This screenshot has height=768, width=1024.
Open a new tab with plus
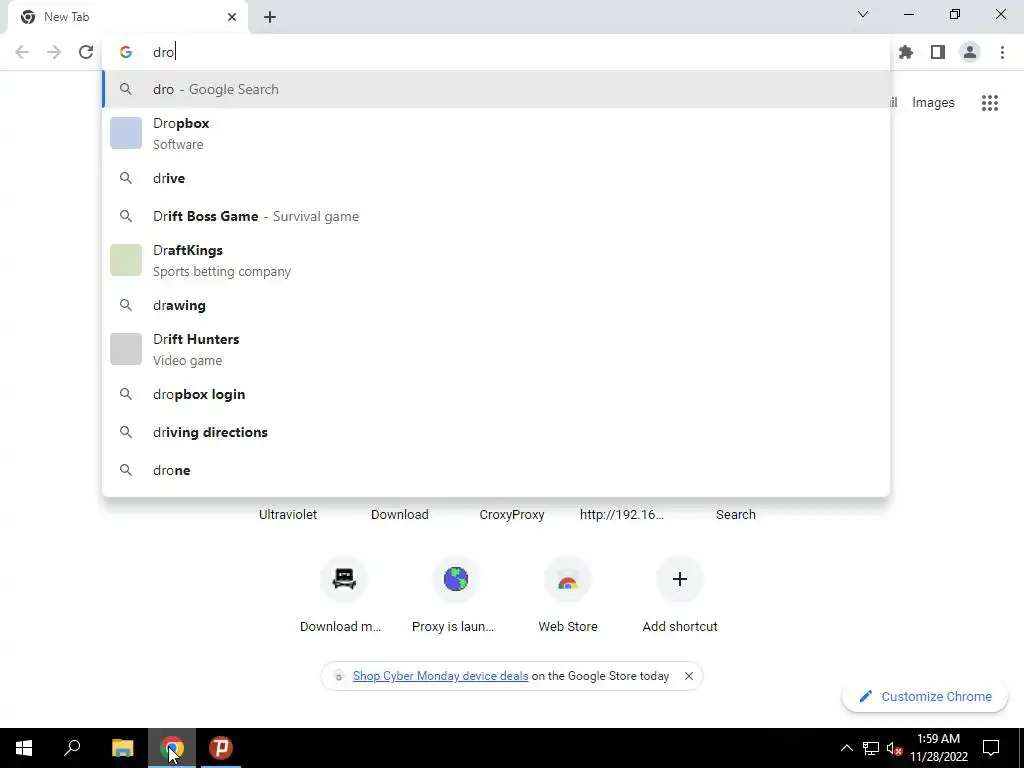270,17
